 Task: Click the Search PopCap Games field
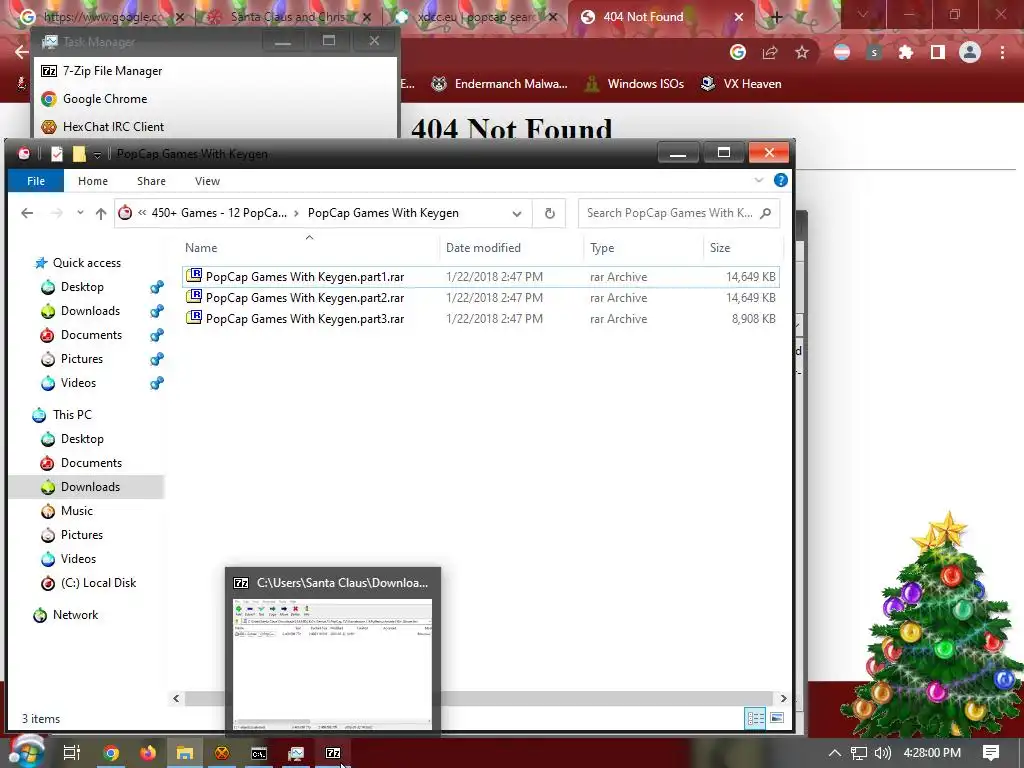(x=679, y=213)
